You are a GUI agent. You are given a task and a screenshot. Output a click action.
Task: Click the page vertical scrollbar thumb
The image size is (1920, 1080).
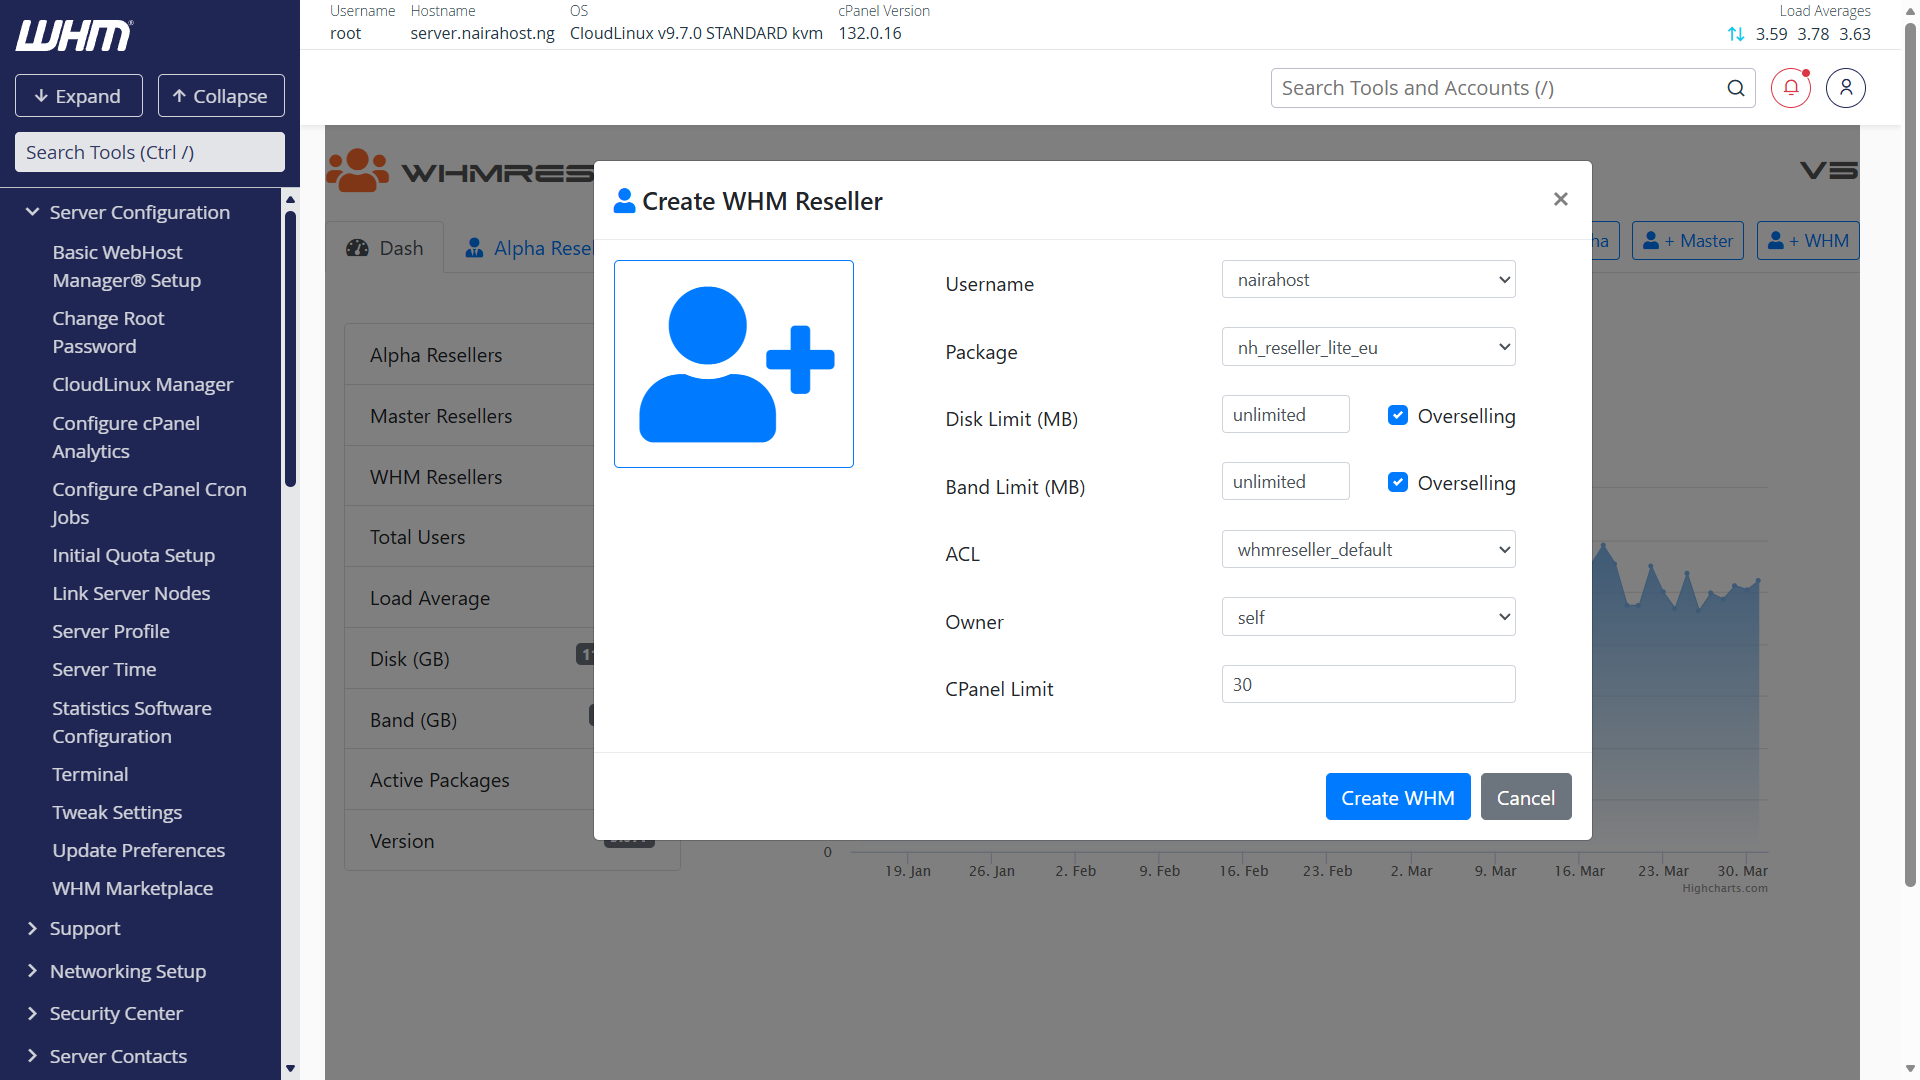(x=1910, y=455)
